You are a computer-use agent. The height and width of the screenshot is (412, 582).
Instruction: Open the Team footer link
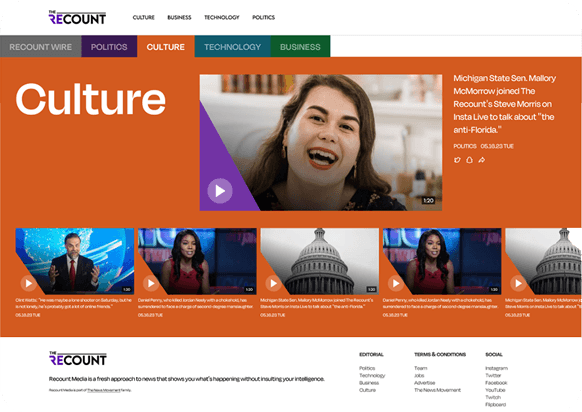(421, 368)
